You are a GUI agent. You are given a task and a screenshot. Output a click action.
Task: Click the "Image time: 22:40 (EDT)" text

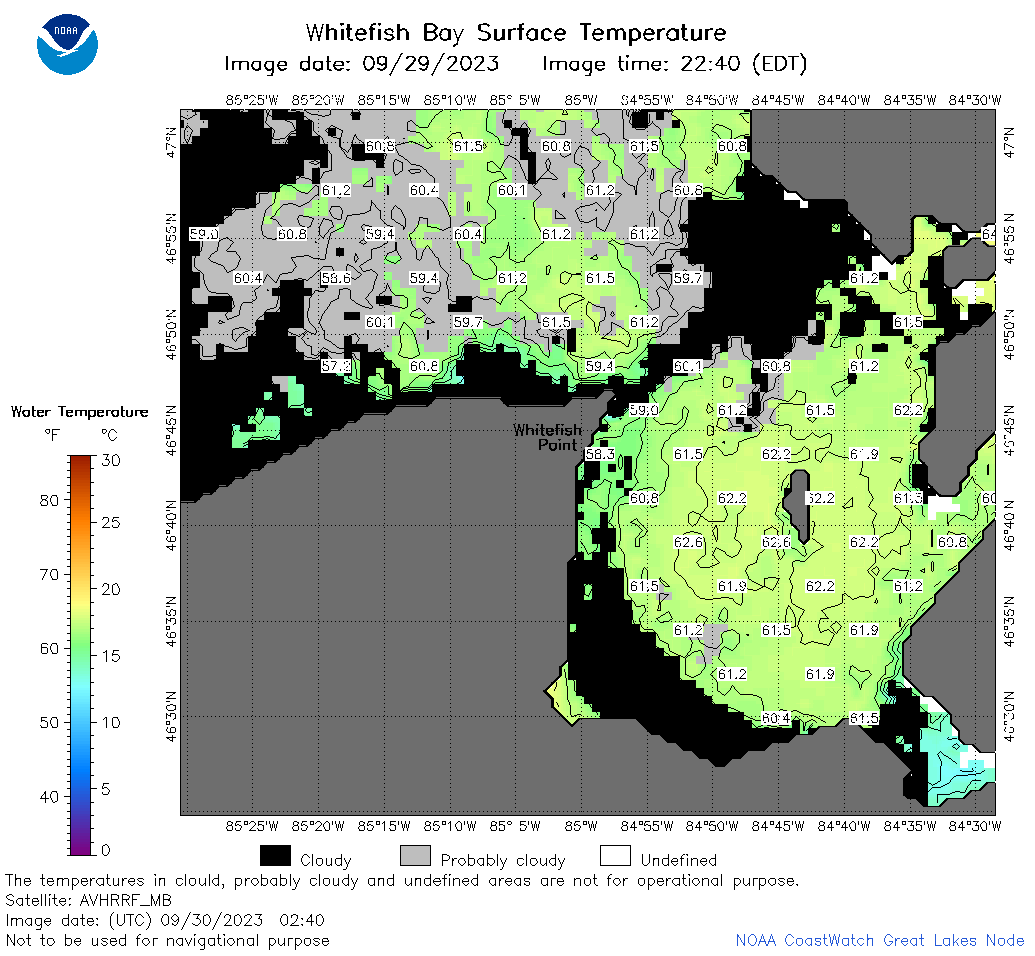[675, 64]
